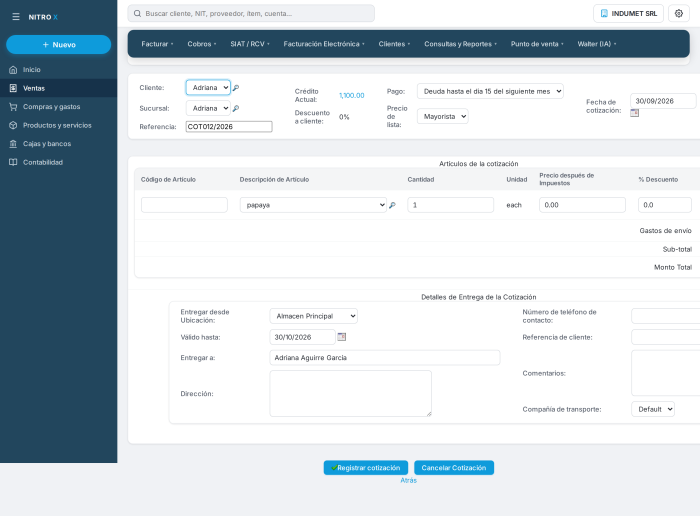Image resolution: width=700 pixels, height=516 pixels.
Task: Click the Cajas y bancos bank icon
Action: 13,144
